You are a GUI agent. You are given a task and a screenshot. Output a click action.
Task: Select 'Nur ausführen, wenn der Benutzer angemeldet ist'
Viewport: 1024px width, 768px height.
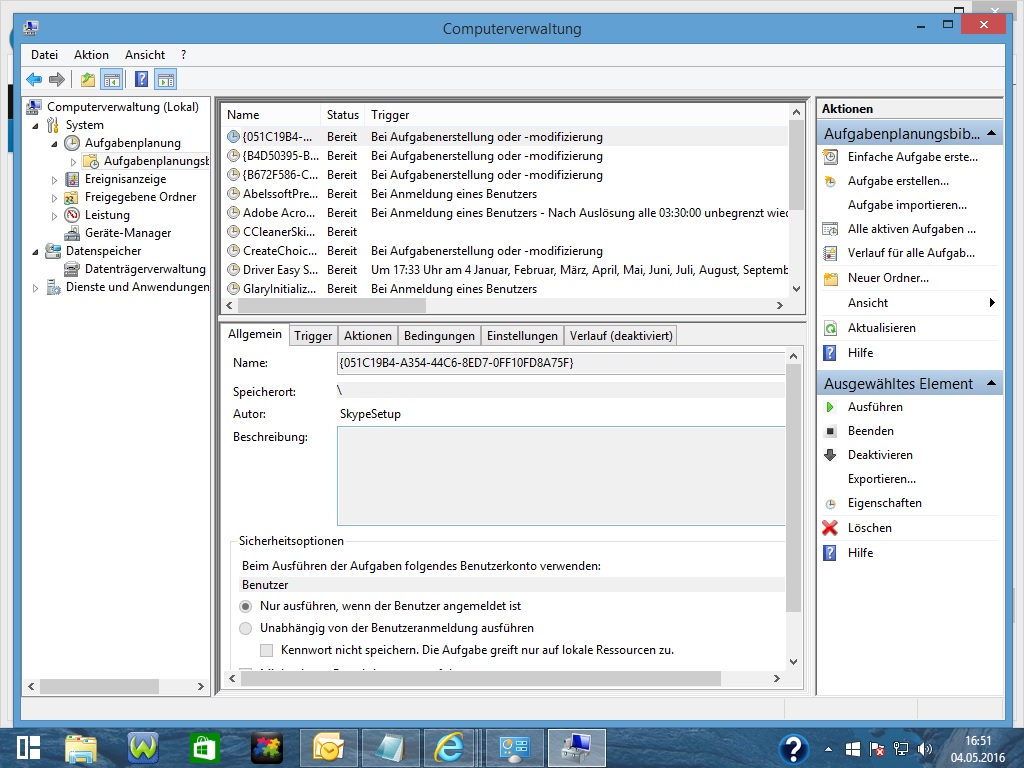pos(246,606)
